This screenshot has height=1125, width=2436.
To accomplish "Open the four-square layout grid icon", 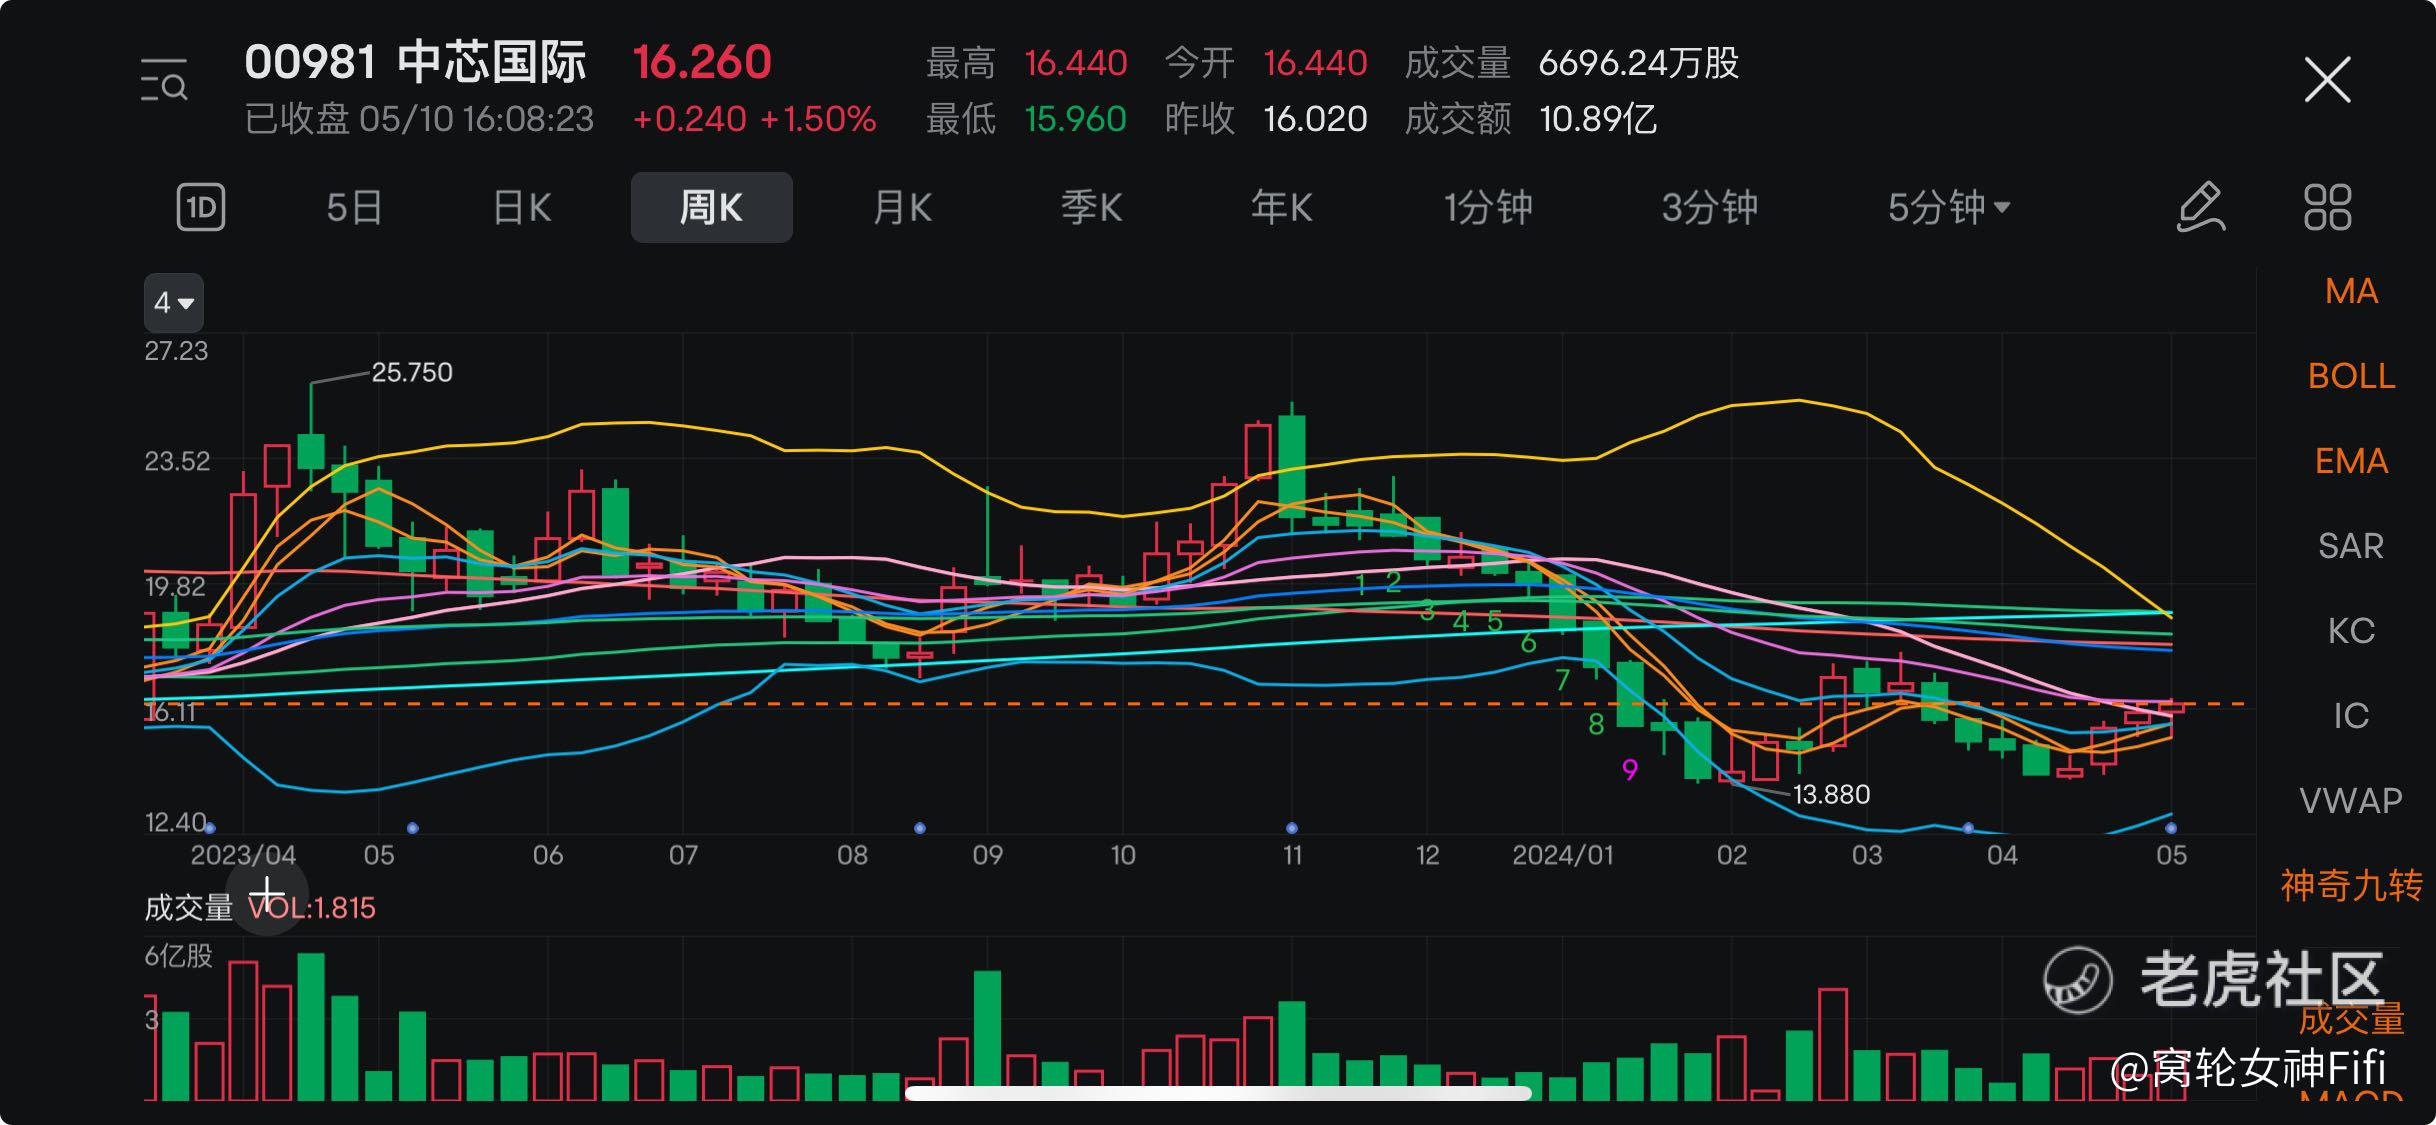I will click(x=2327, y=207).
